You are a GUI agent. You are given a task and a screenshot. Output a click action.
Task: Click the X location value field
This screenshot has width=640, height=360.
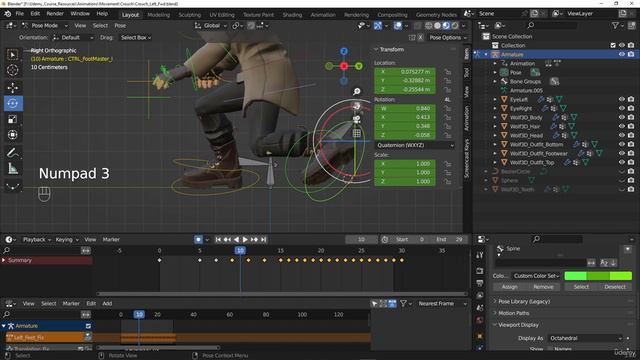pyautogui.click(x=405, y=72)
